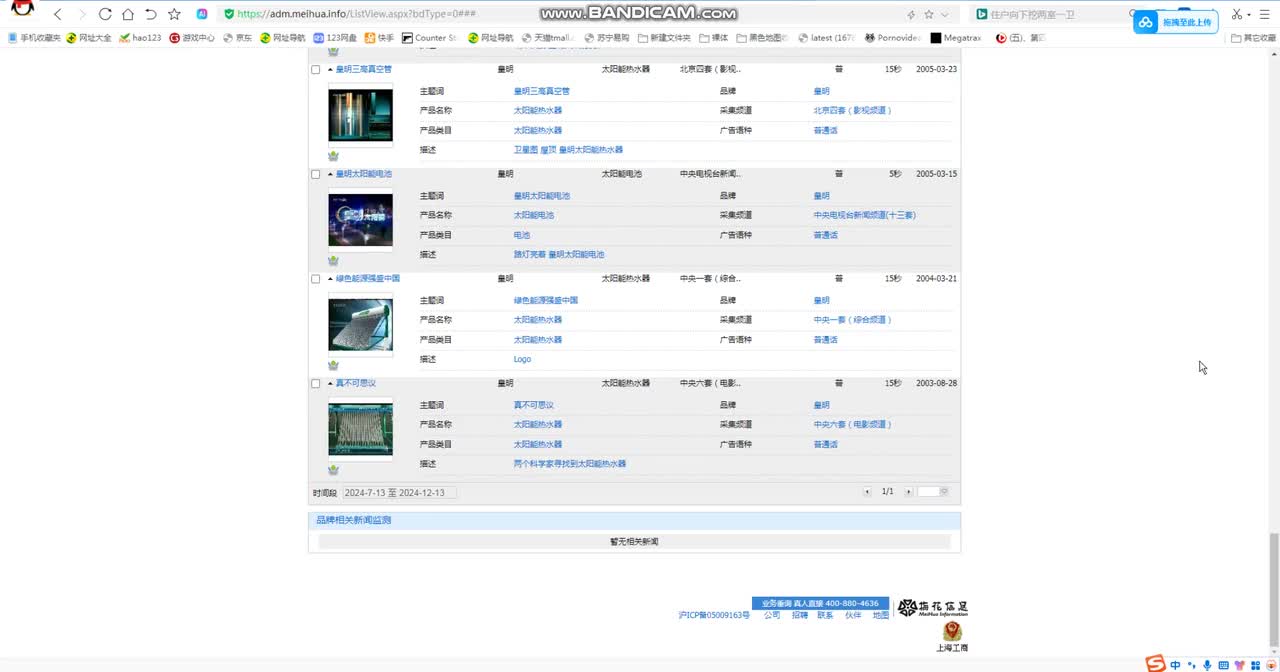Click the 业务垂询 hotline 400-880-4636 banner

click(x=820, y=604)
